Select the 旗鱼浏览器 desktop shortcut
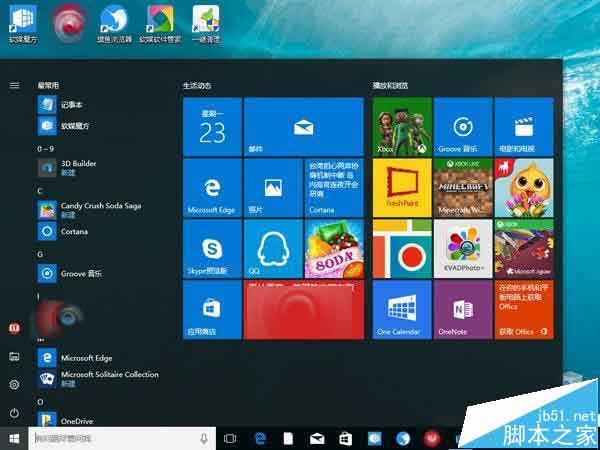The image size is (600, 450). 114,24
